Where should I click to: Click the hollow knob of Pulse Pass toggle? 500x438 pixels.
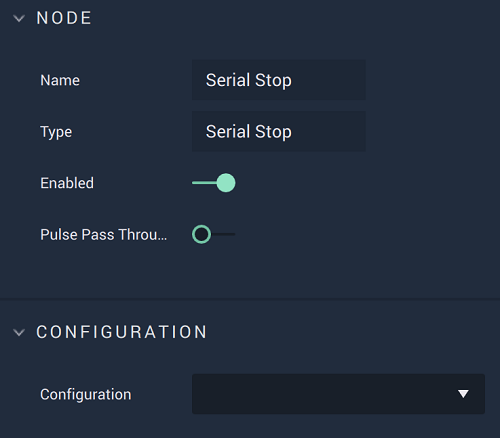click(201, 234)
